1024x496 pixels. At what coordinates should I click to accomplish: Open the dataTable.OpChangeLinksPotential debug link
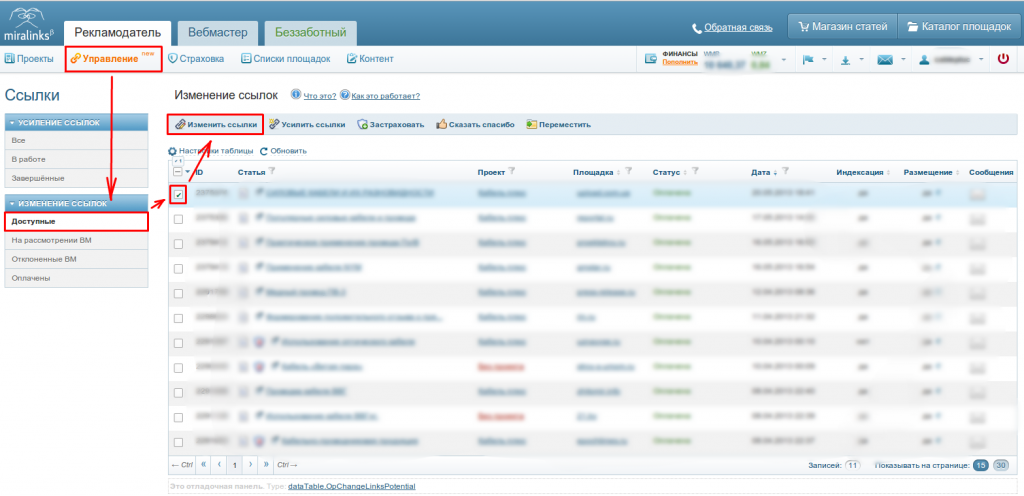[351, 487]
